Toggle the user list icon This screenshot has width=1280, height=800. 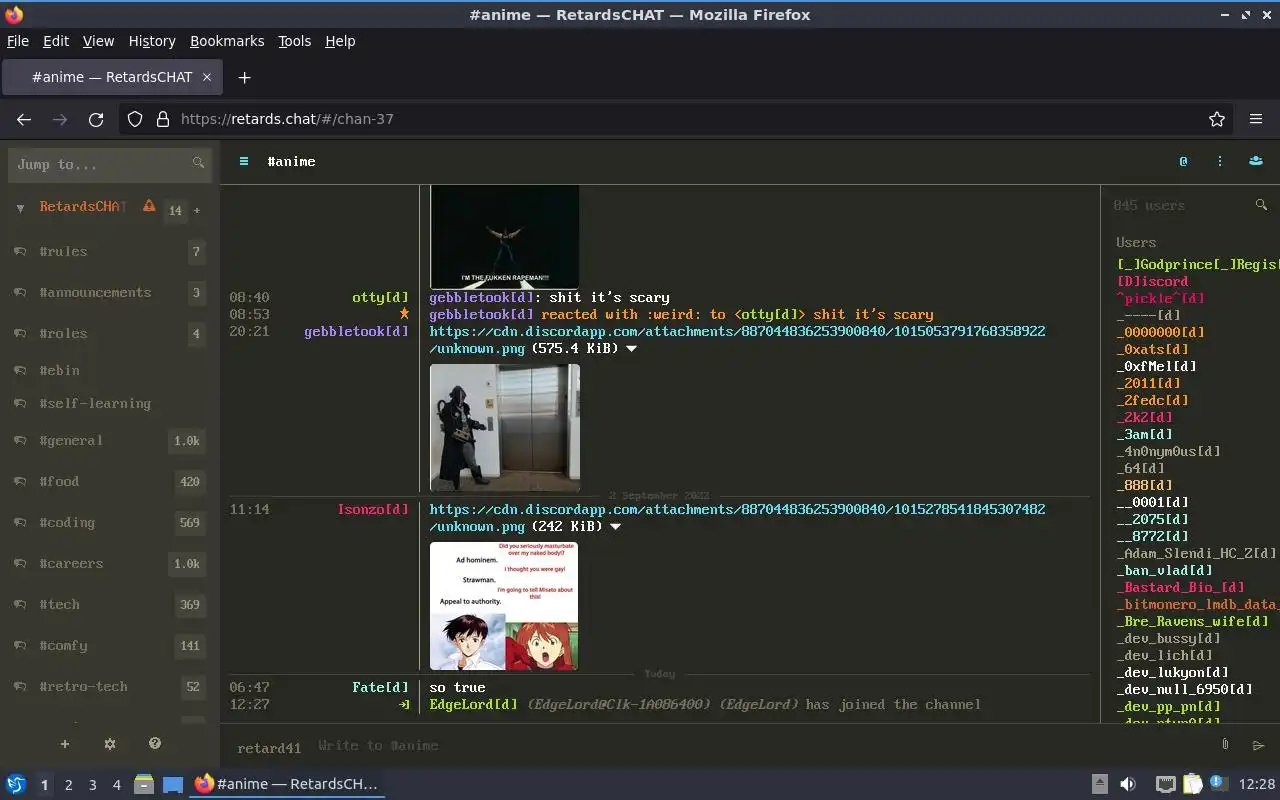1255,161
